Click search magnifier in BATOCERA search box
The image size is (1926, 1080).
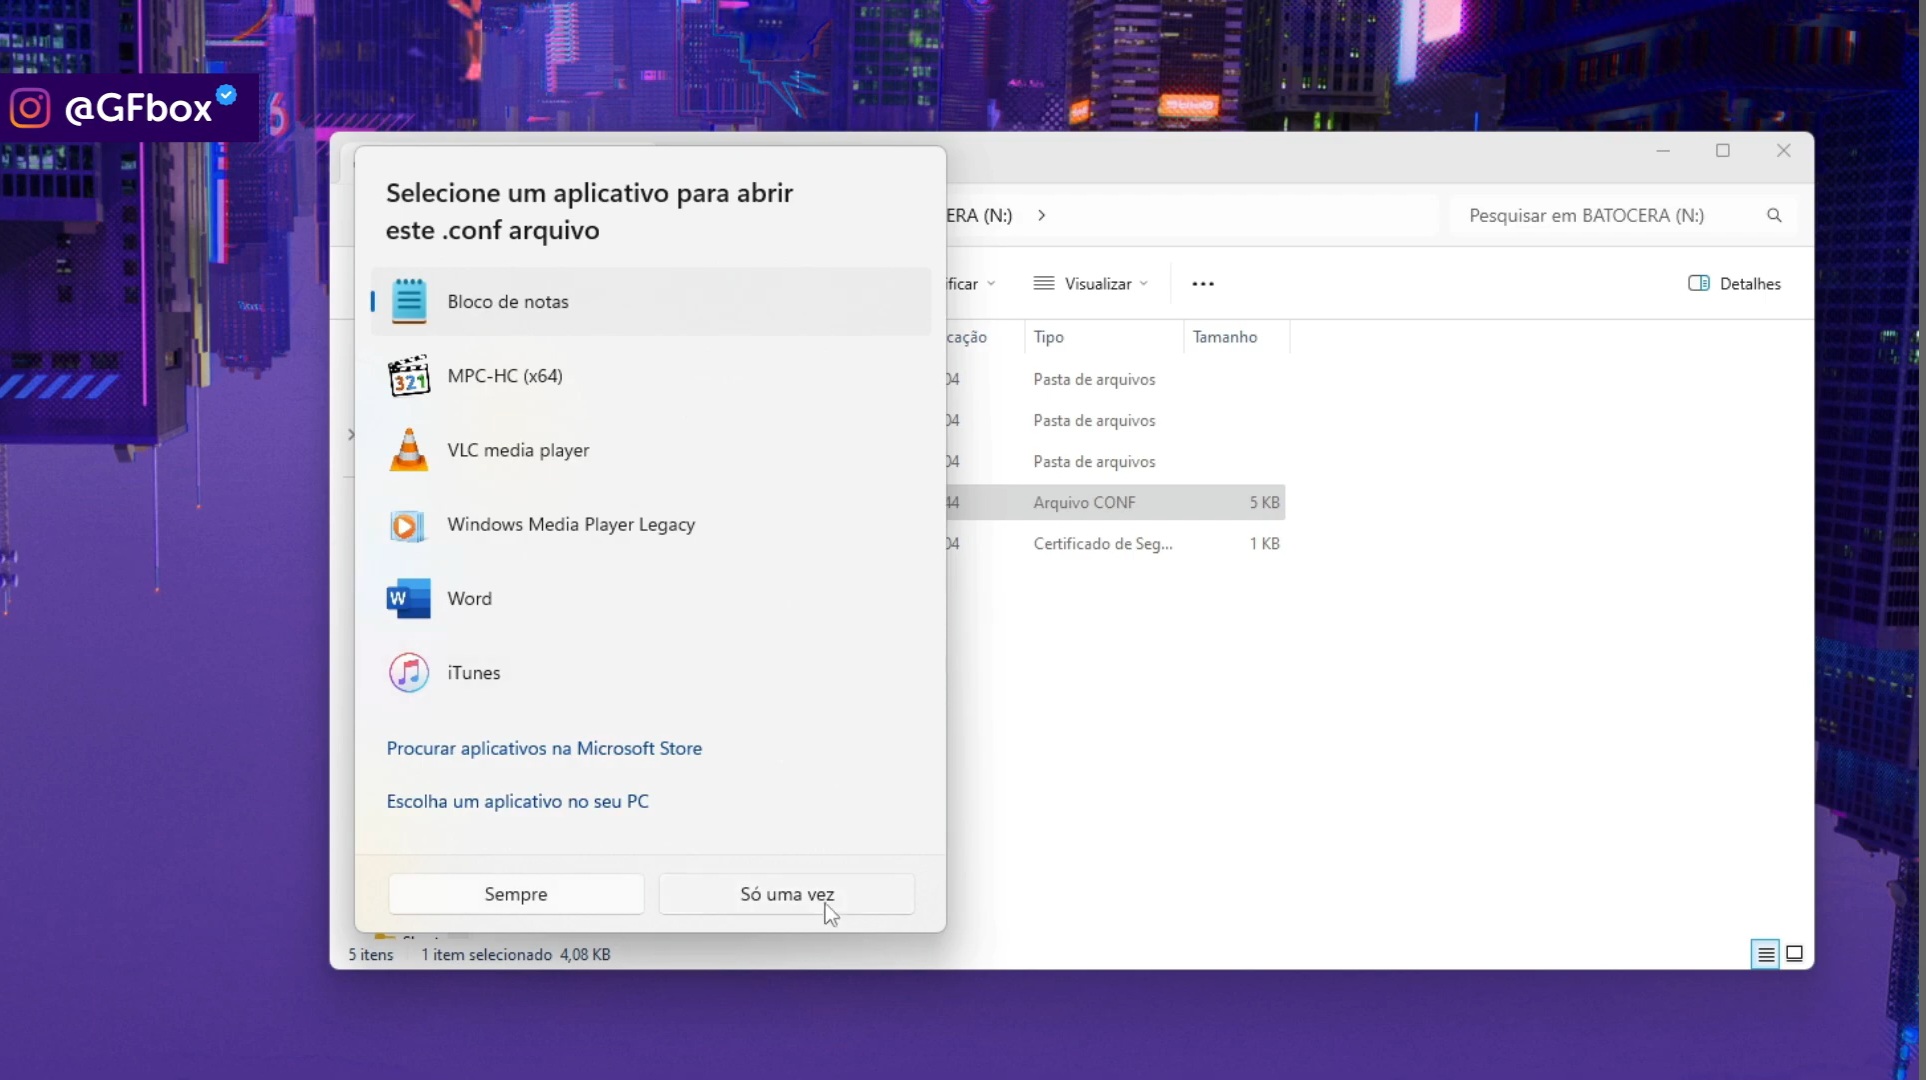coord(1774,215)
